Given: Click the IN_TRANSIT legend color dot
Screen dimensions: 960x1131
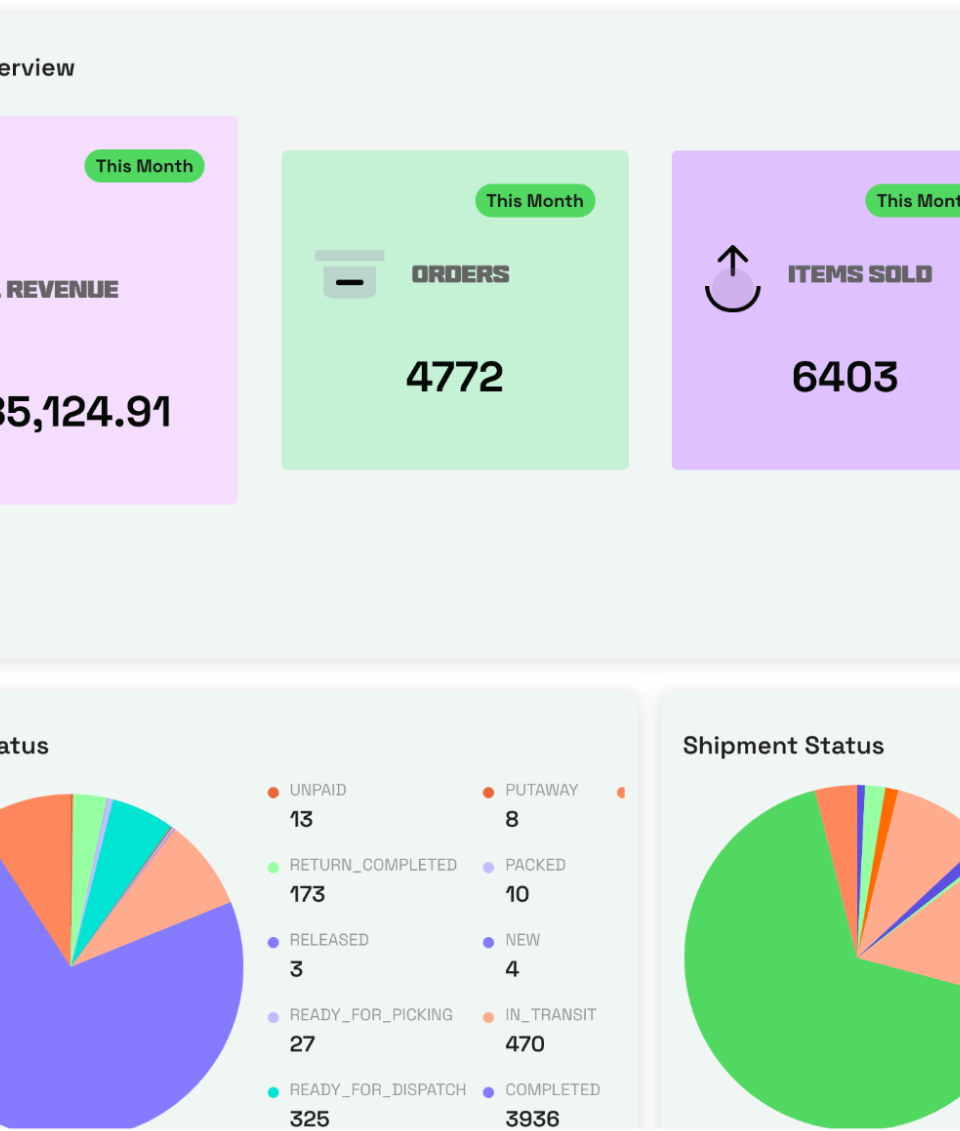Looking at the screenshot, I should [488, 1017].
